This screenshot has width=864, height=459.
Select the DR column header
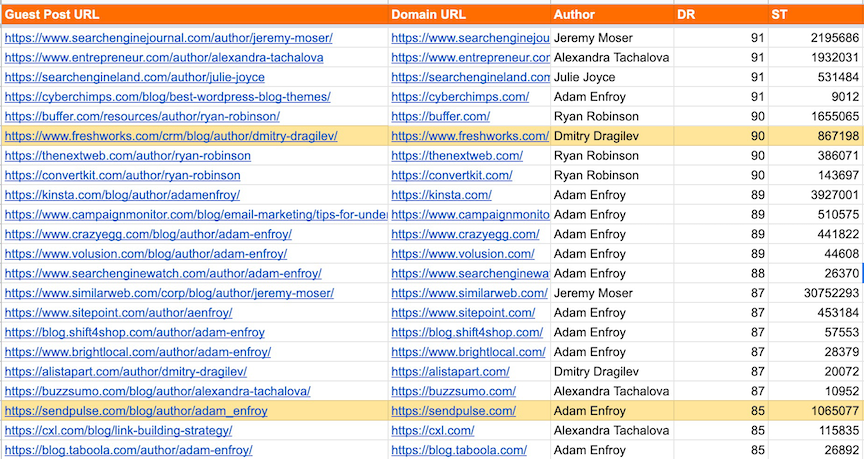721,15
